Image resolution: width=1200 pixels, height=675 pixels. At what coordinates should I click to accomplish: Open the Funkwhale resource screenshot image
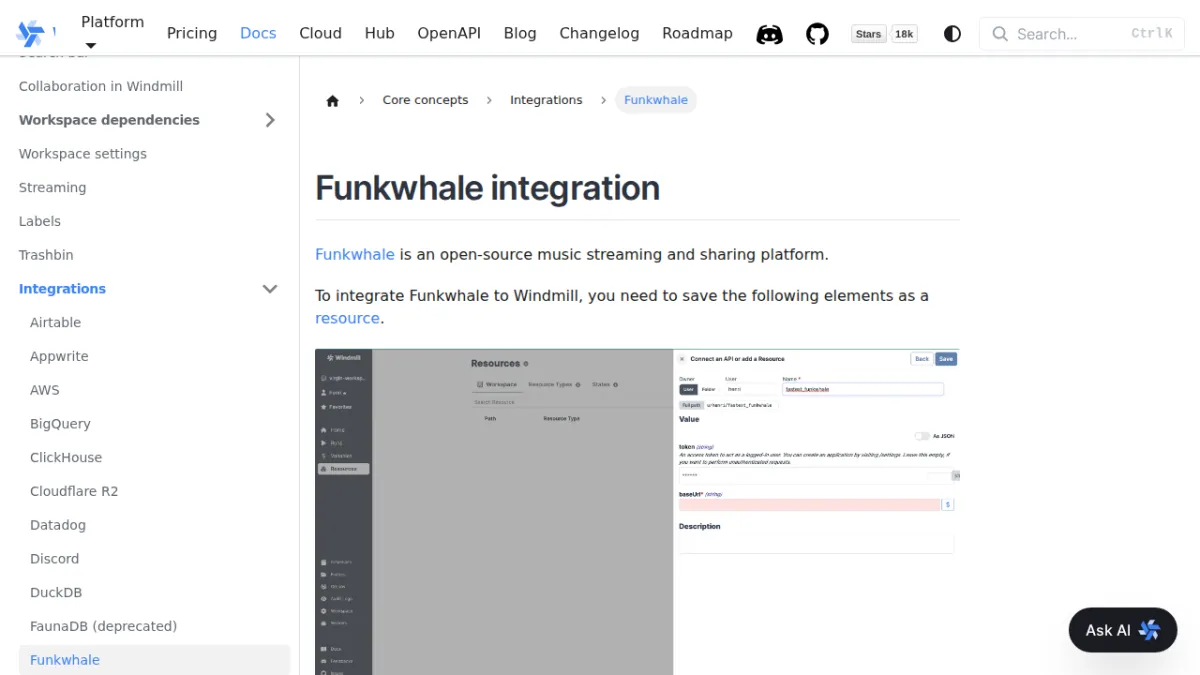(637, 512)
